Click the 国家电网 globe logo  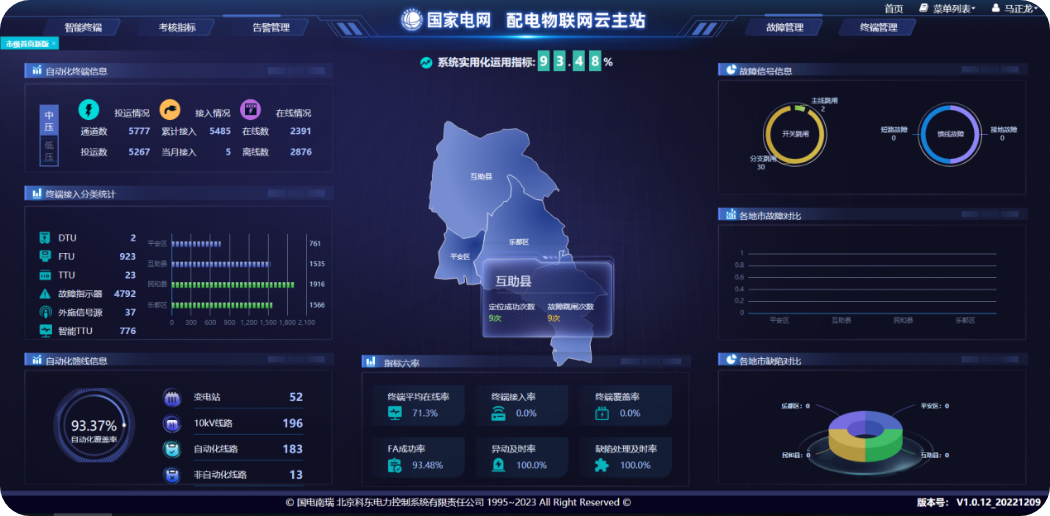tap(411, 19)
